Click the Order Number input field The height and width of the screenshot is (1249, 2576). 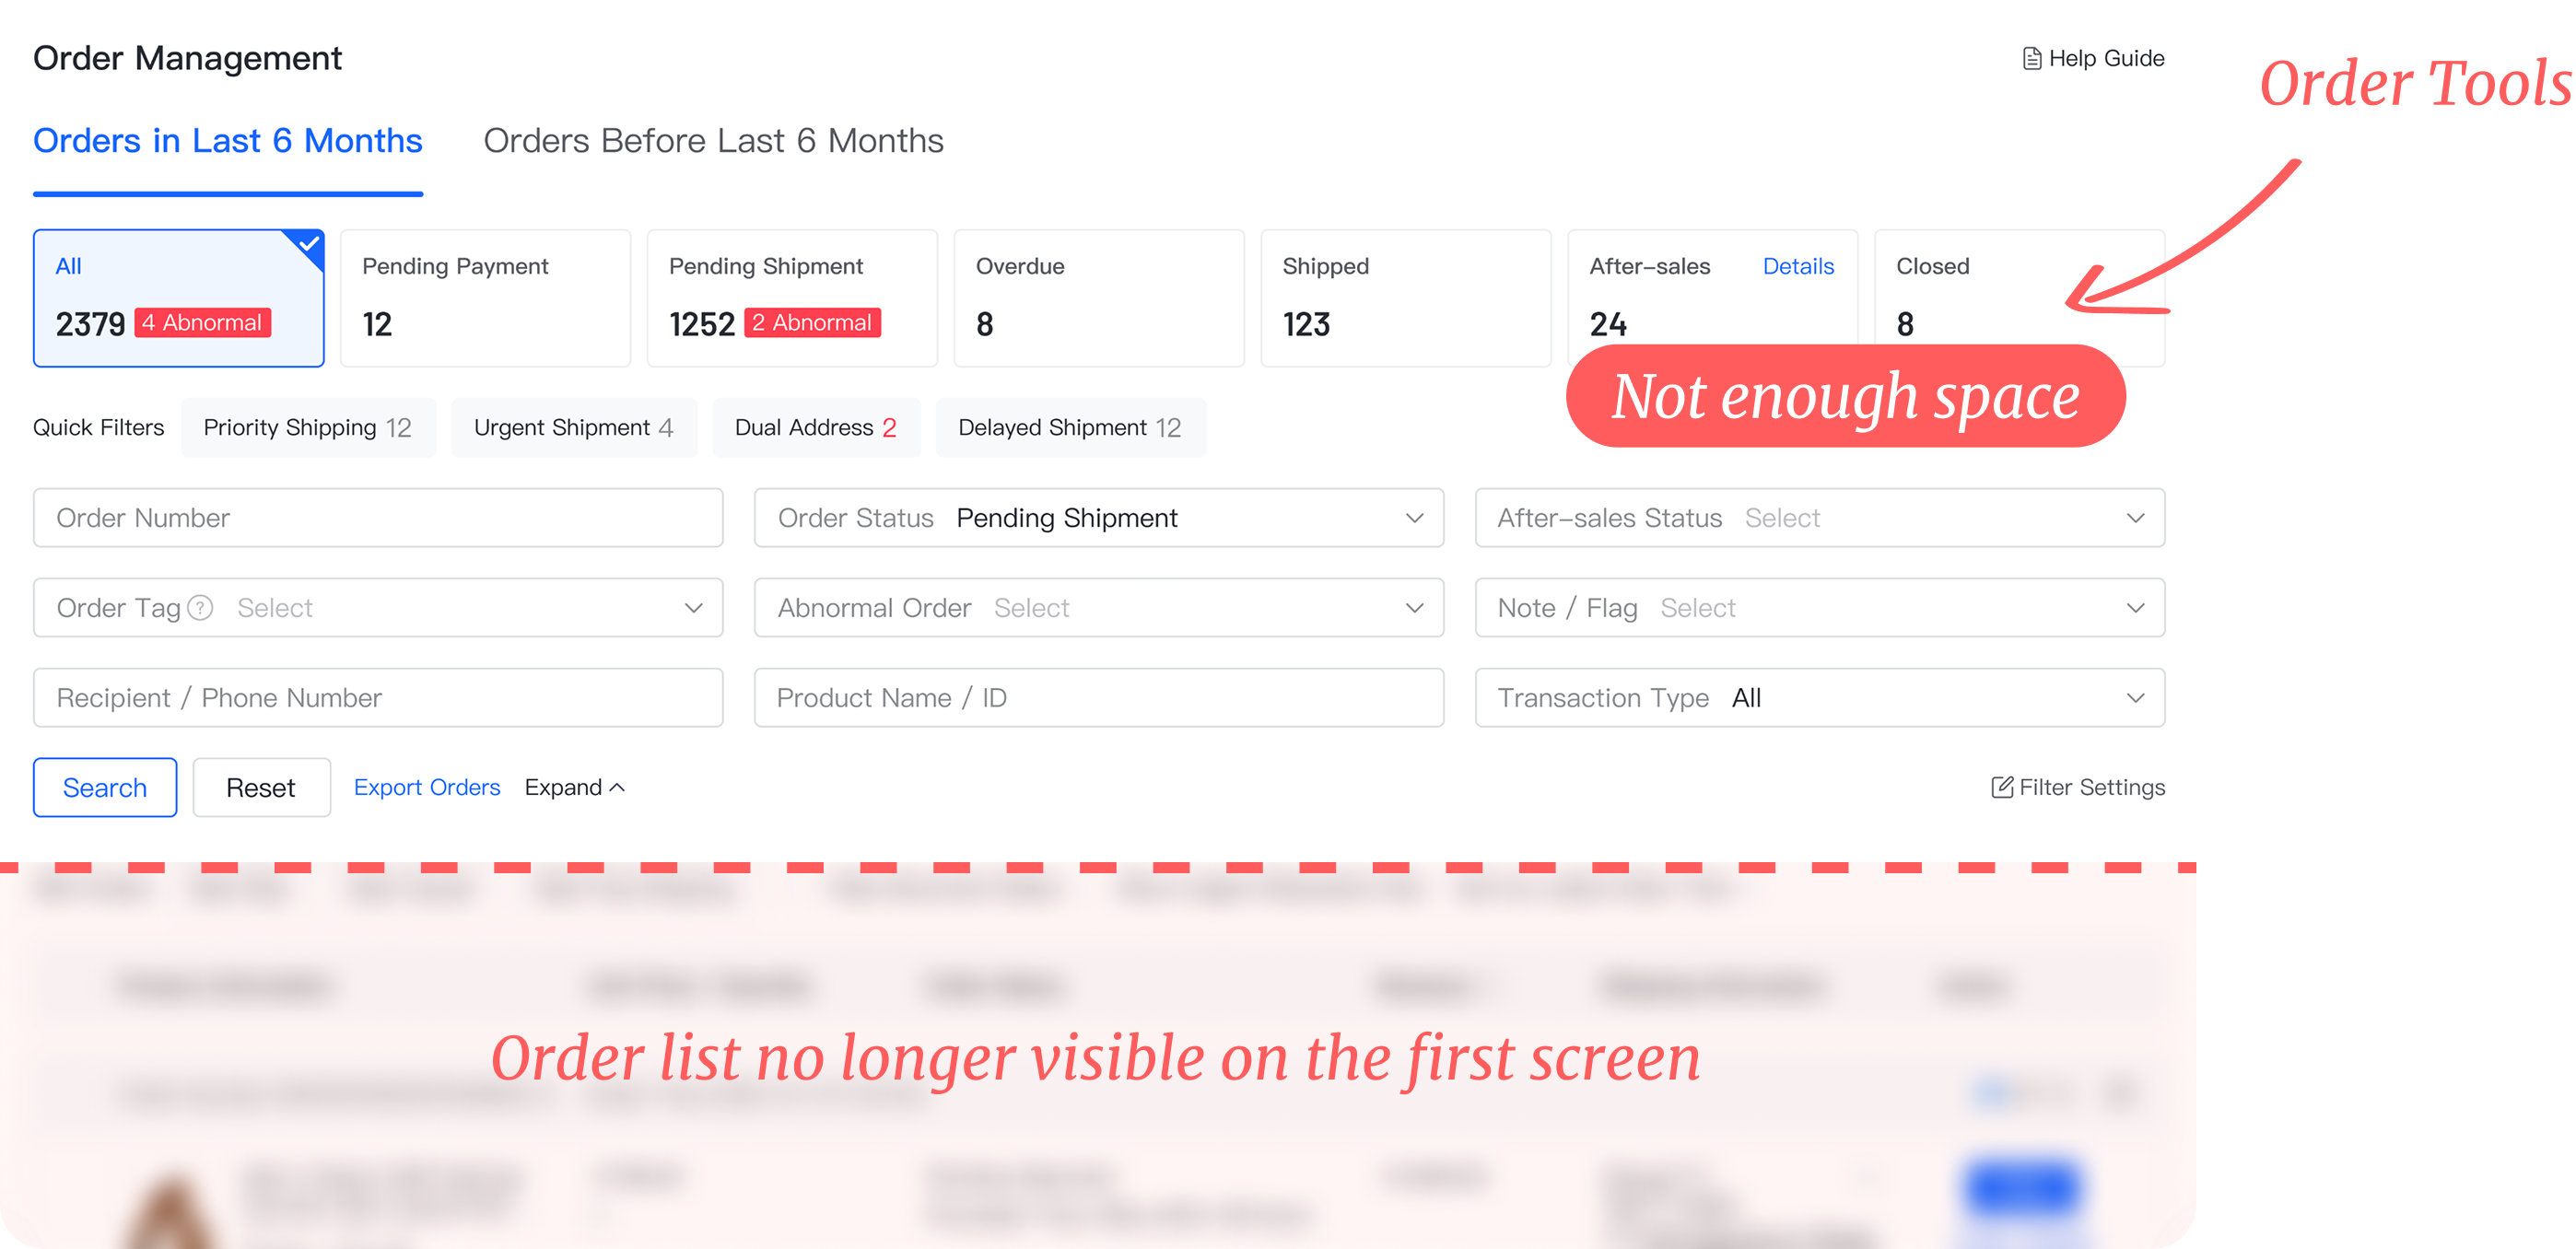[378, 518]
